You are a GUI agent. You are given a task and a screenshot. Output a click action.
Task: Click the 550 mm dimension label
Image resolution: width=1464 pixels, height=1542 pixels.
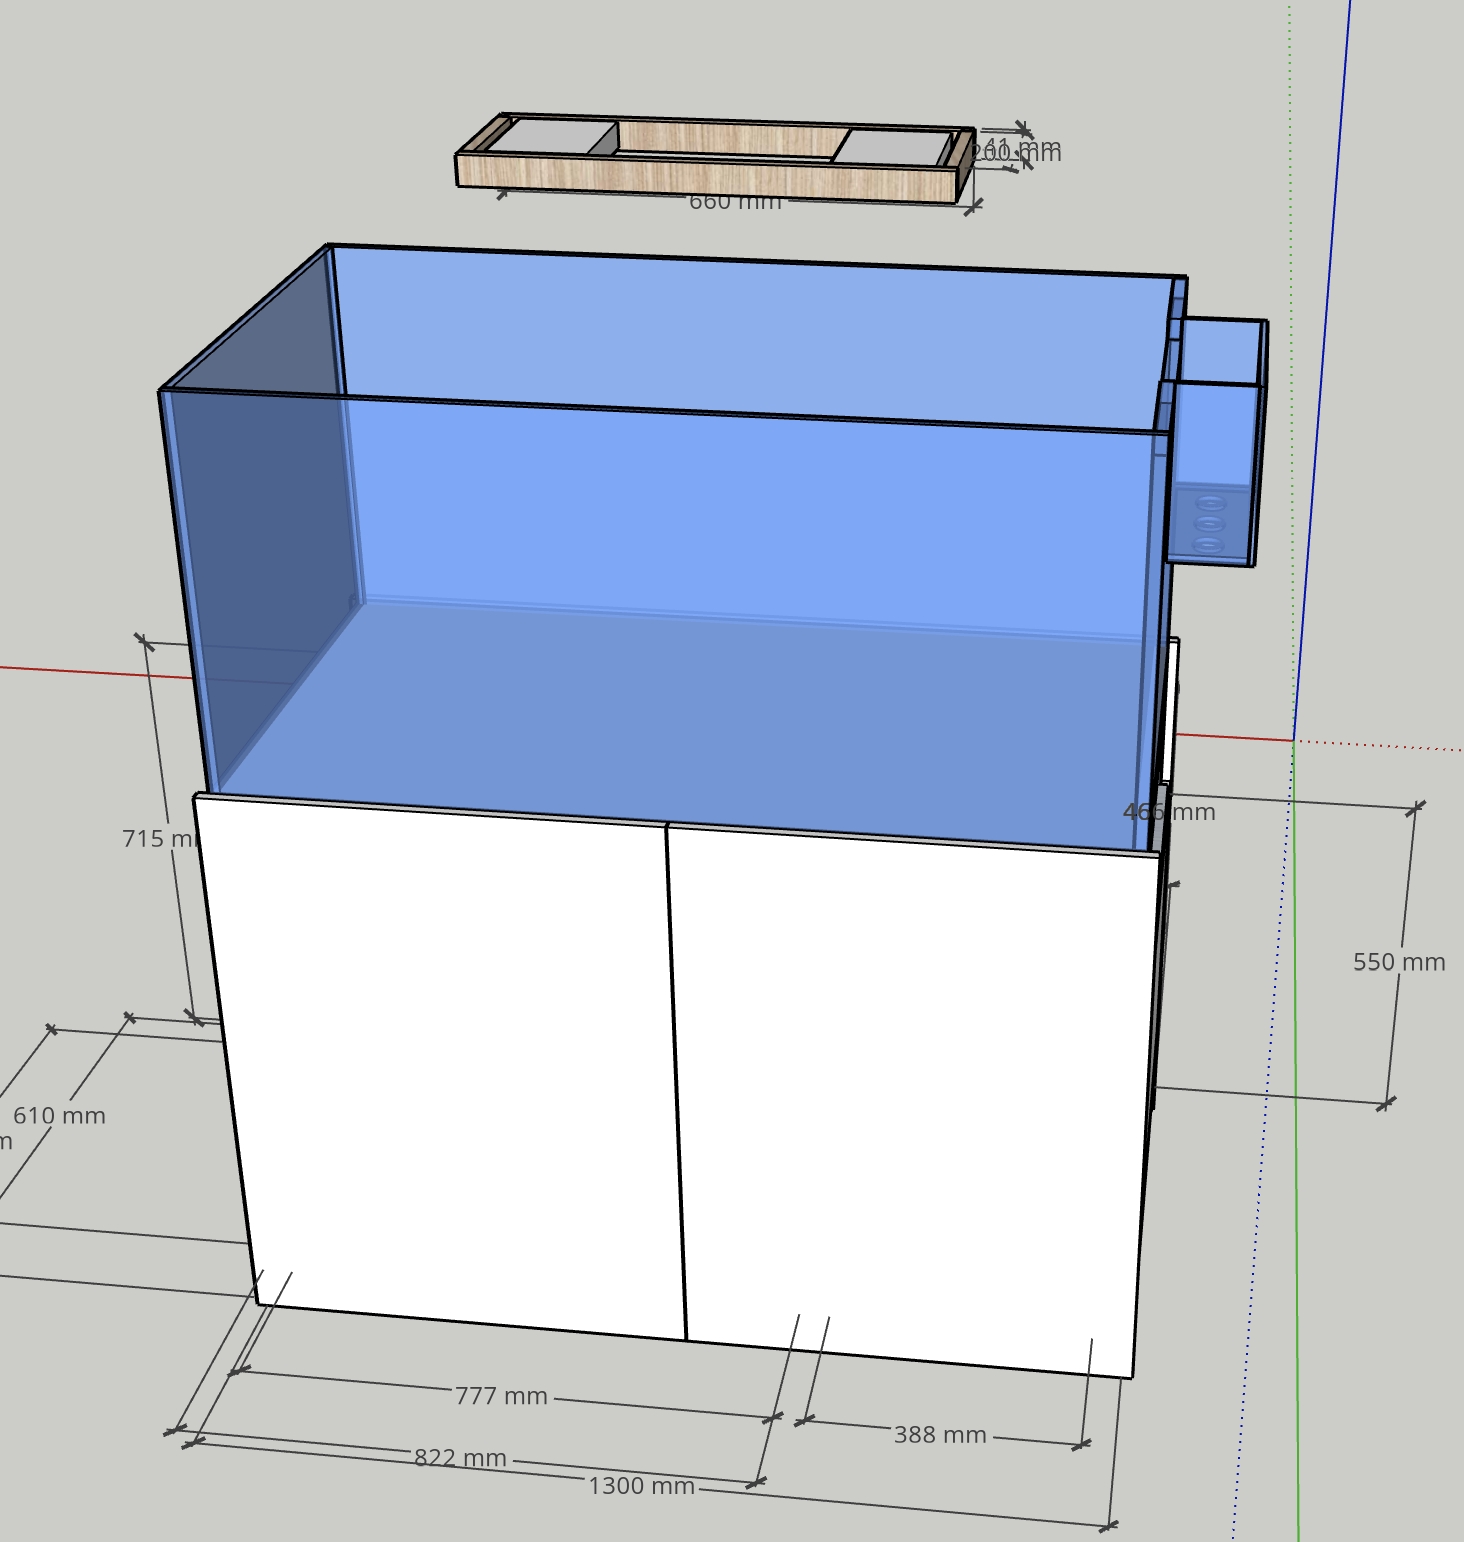[x=1398, y=962]
